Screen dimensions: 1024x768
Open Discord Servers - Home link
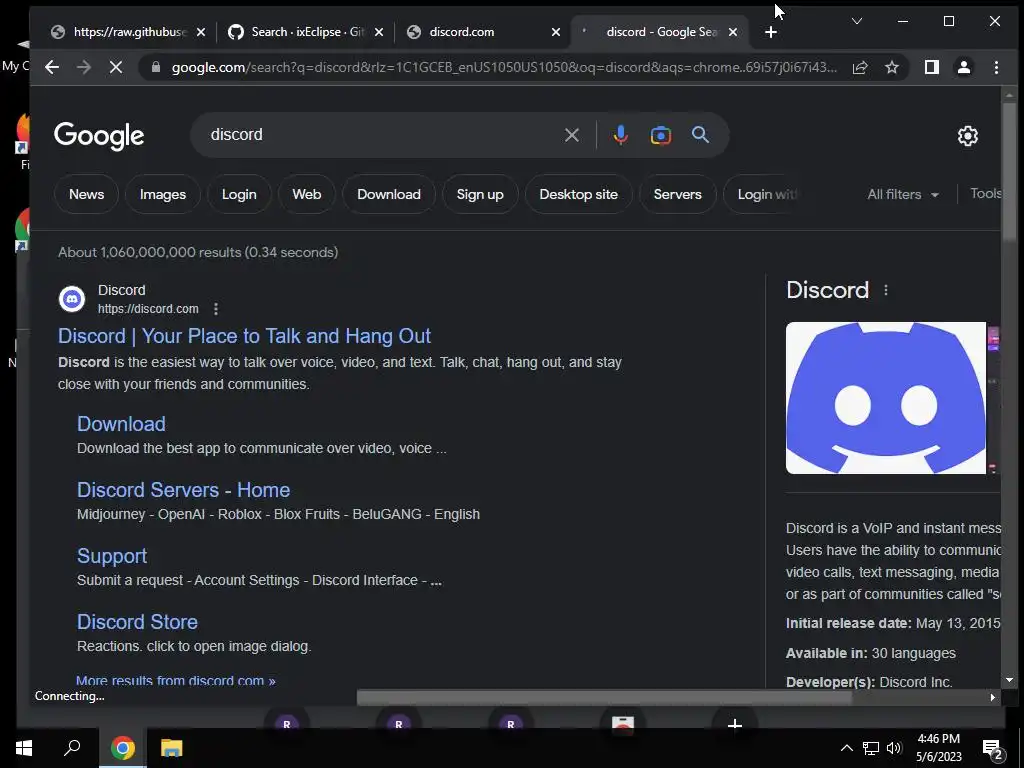pos(184,490)
